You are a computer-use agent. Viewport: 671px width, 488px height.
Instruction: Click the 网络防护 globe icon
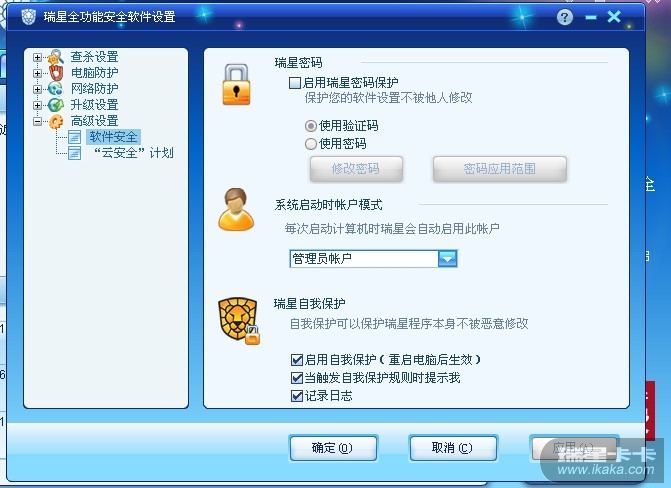pos(56,89)
